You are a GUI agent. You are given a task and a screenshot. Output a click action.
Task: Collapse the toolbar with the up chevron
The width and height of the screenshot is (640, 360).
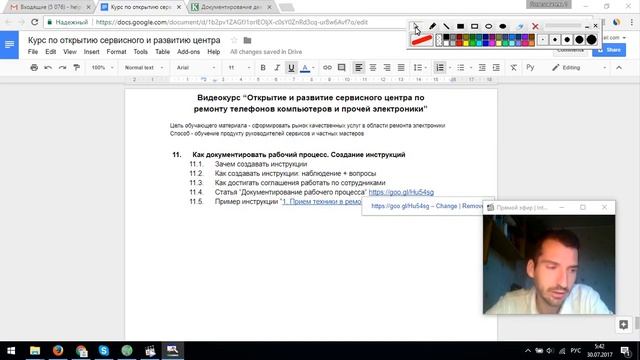619,67
